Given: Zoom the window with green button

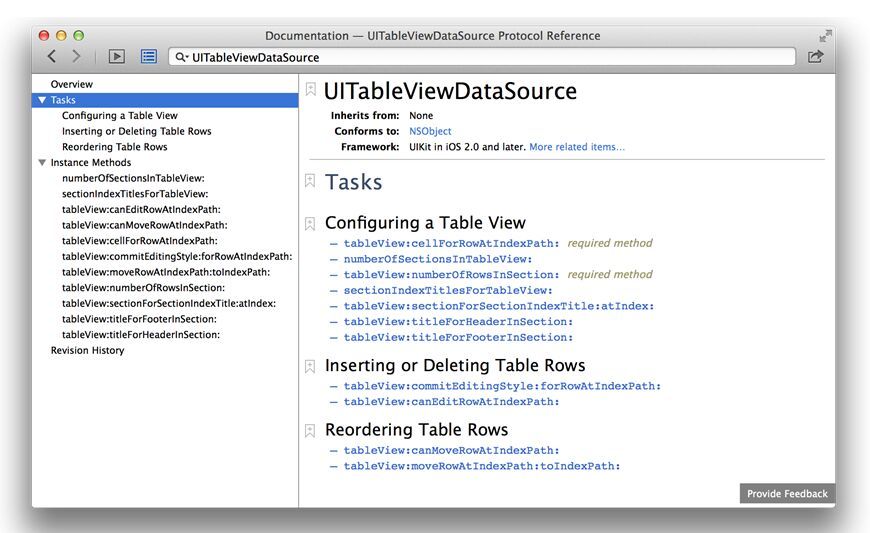Looking at the screenshot, I should click(79, 35).
